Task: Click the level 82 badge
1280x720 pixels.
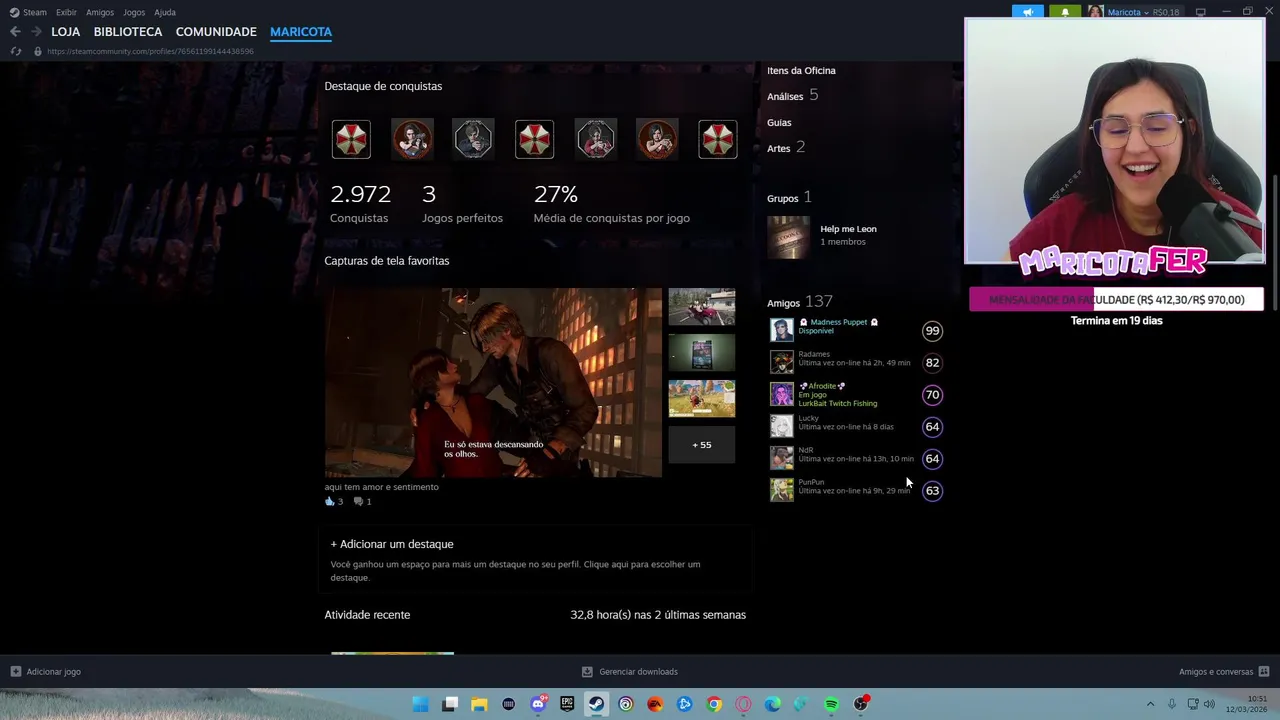Action: (932, 363)
